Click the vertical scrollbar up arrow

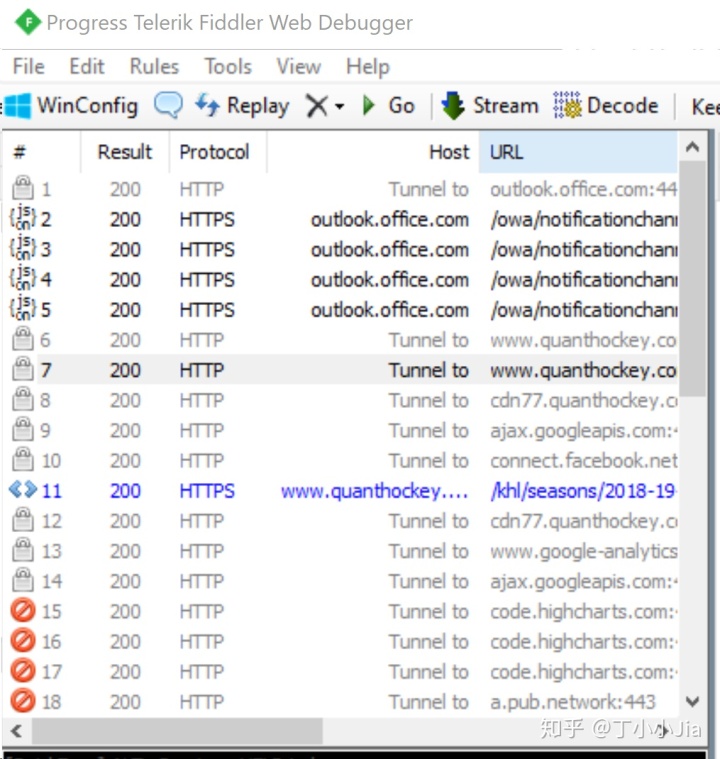(x=692, y=147)
